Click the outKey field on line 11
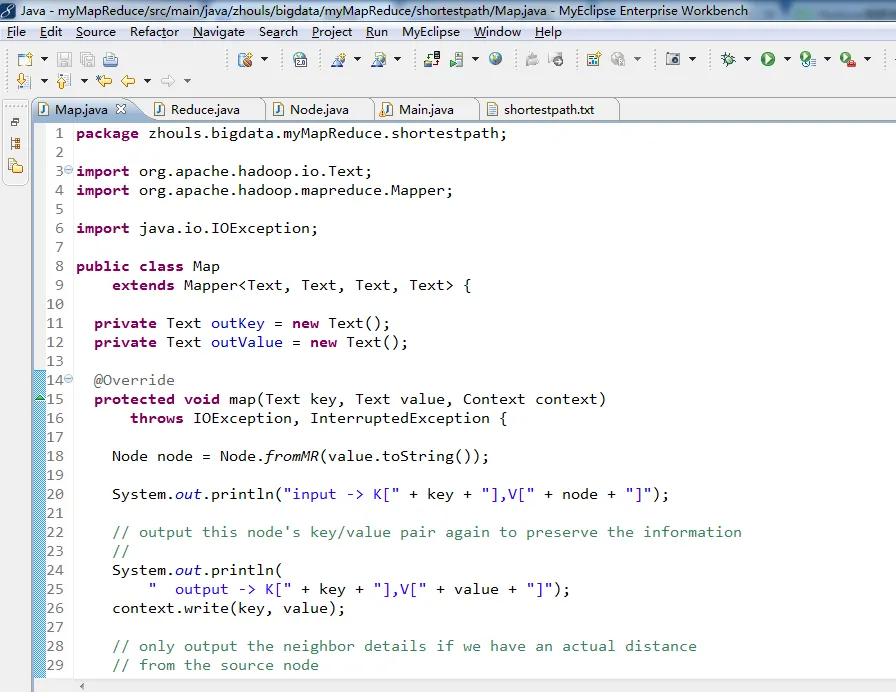896x692 pixels. click(x=238, y=323)
